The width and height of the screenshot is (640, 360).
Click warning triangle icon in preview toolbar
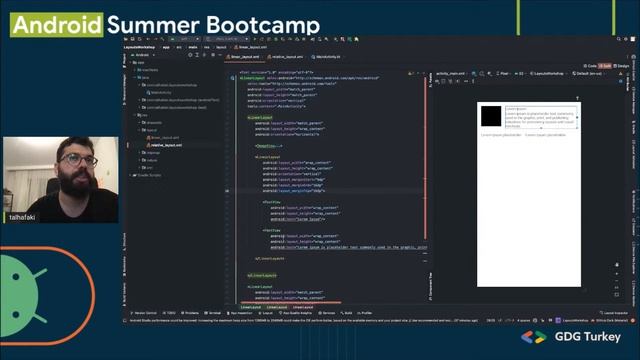point(621,74)
